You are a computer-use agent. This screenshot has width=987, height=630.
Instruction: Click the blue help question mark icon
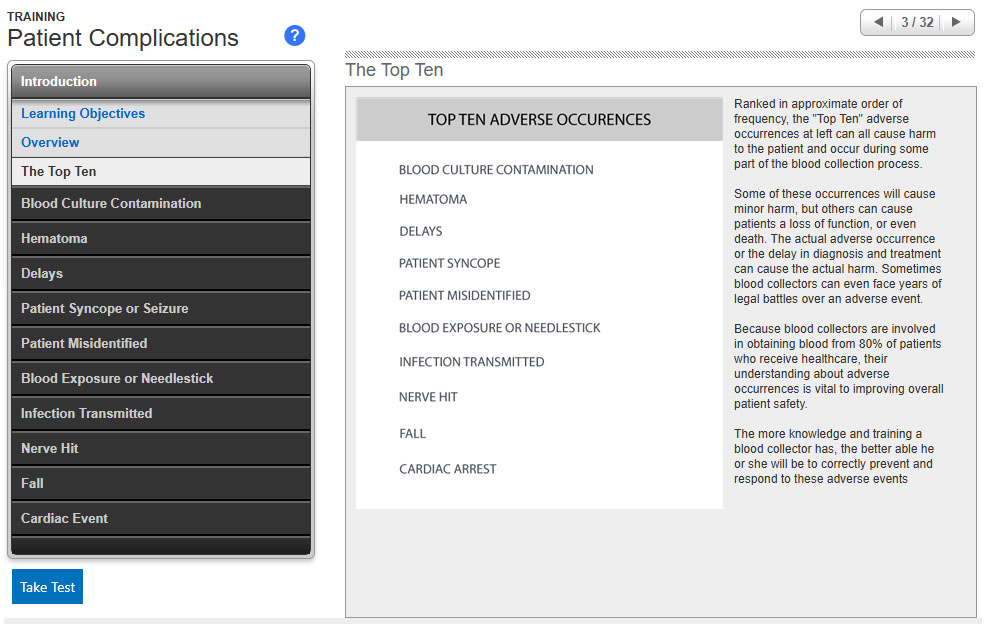click(x=294, y=36)
